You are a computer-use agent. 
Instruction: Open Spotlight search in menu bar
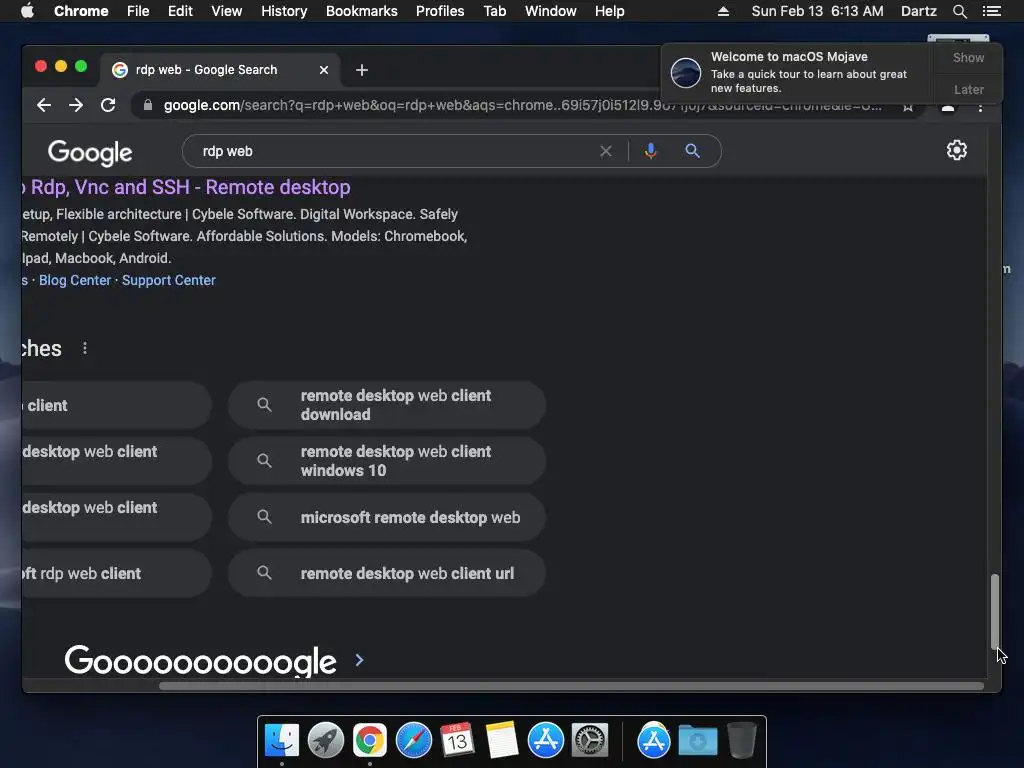click(x=960, y=11)
